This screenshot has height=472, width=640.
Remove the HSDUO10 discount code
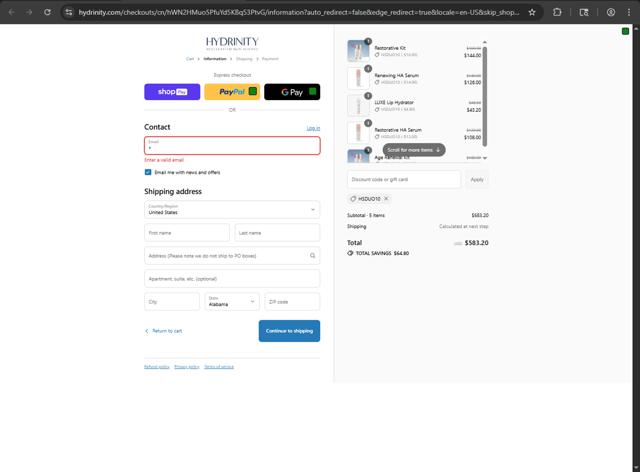[386, 198]
